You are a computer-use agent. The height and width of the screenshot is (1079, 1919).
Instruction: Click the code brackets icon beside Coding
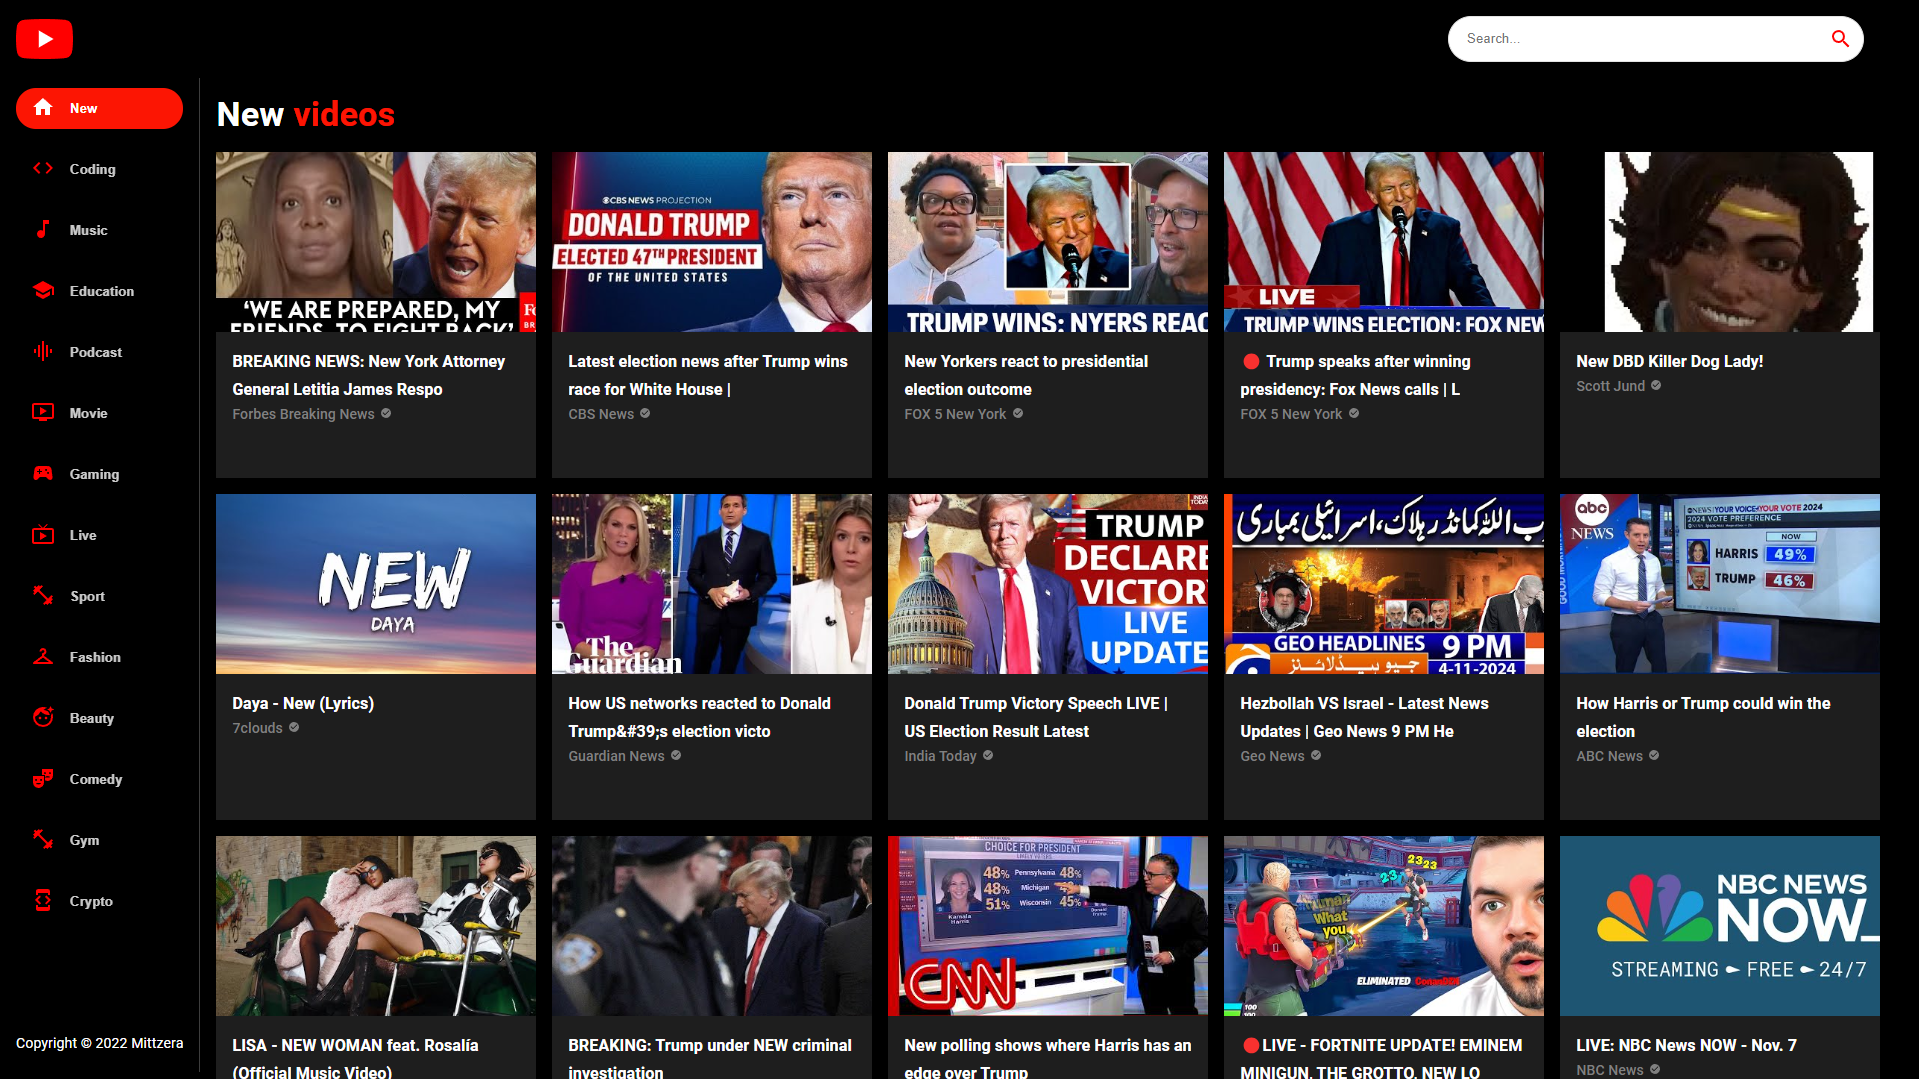(43, 169)
